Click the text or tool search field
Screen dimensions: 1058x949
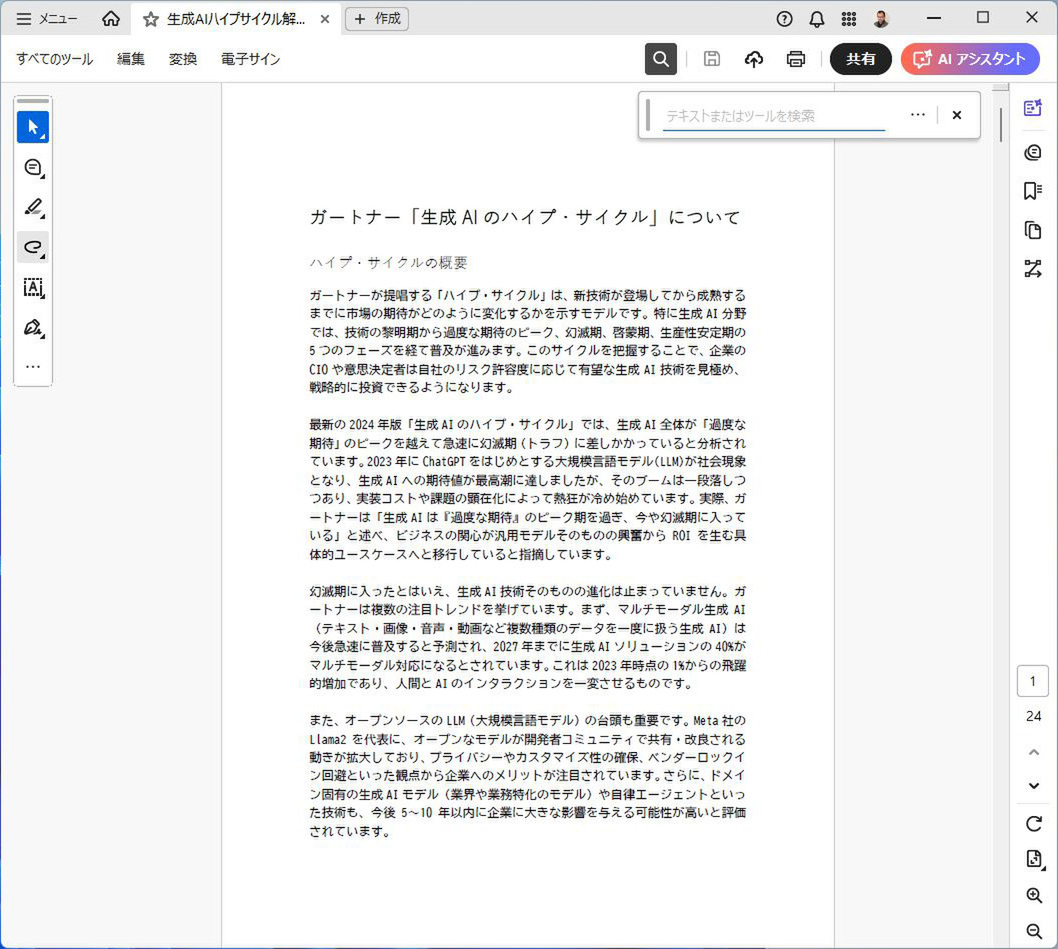click(773, 116)
